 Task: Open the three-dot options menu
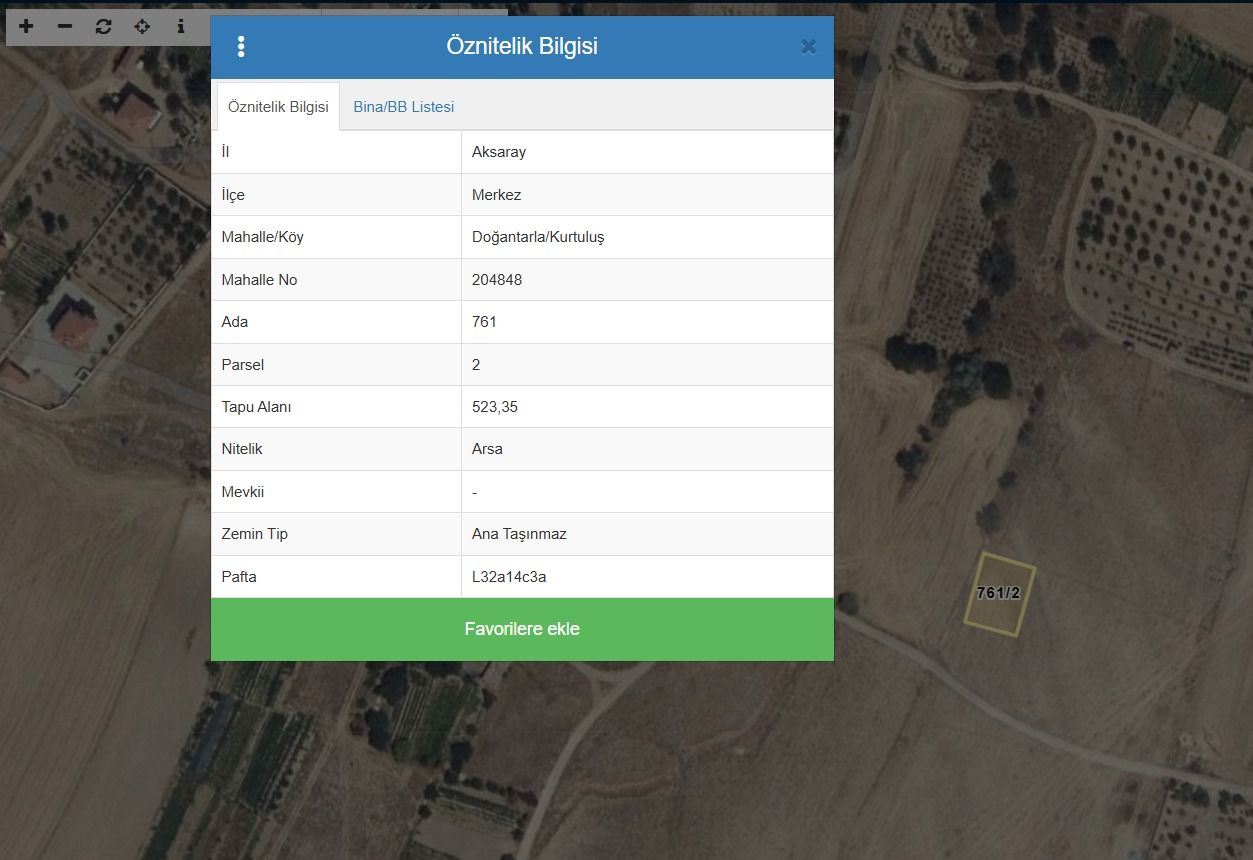(x=241, y=46)
